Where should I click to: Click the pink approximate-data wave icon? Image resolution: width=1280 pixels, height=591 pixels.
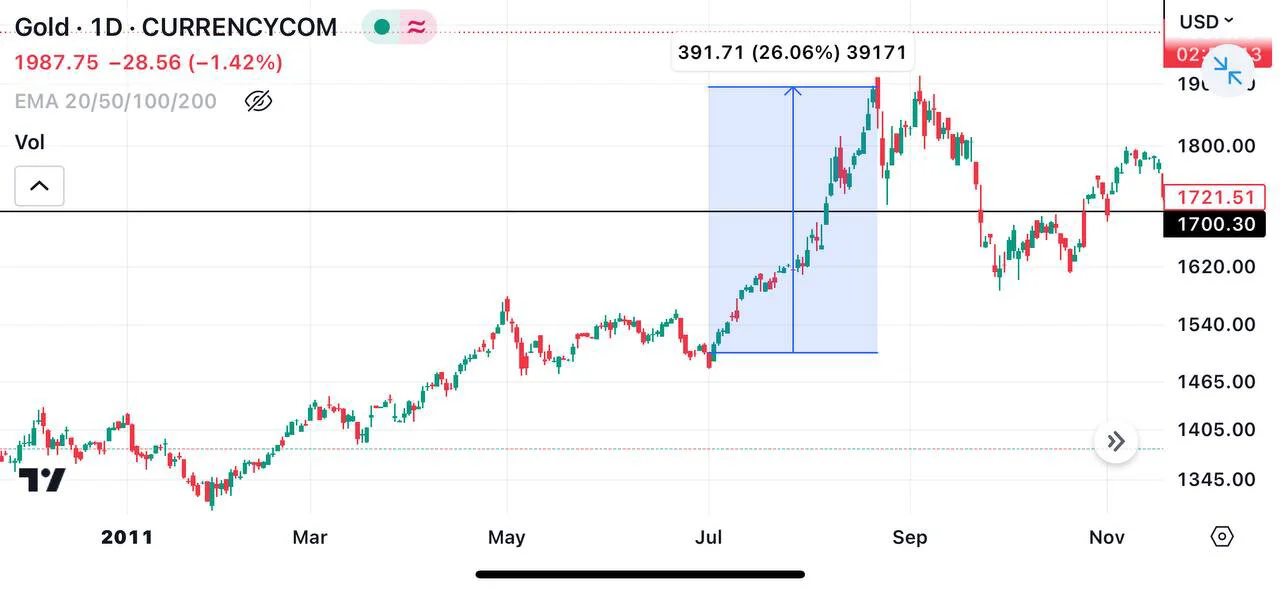point(417,27)
